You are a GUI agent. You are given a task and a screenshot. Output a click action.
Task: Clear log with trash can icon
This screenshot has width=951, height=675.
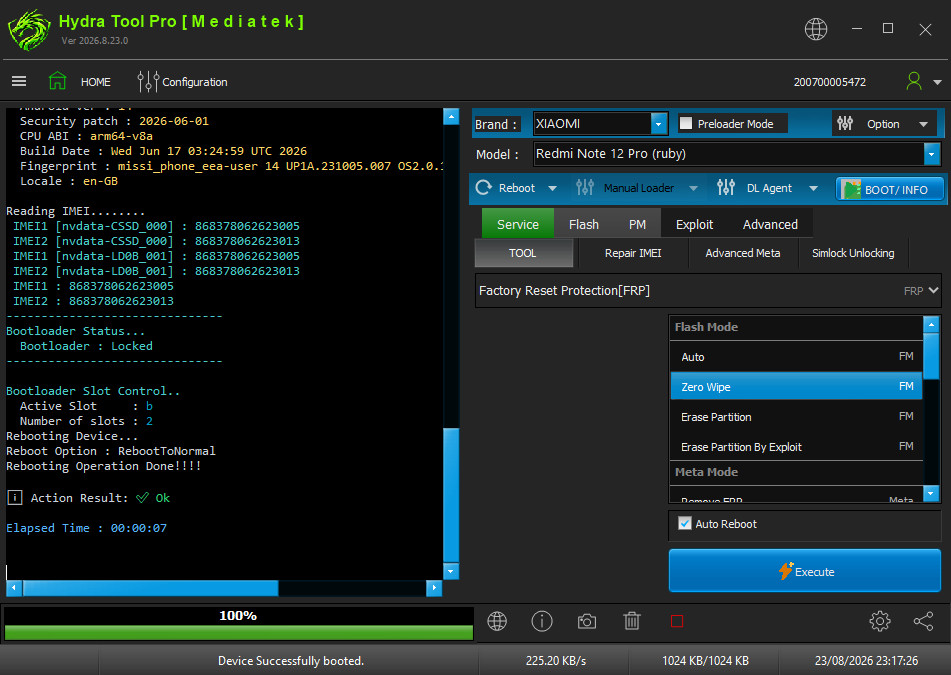[632, 621]
